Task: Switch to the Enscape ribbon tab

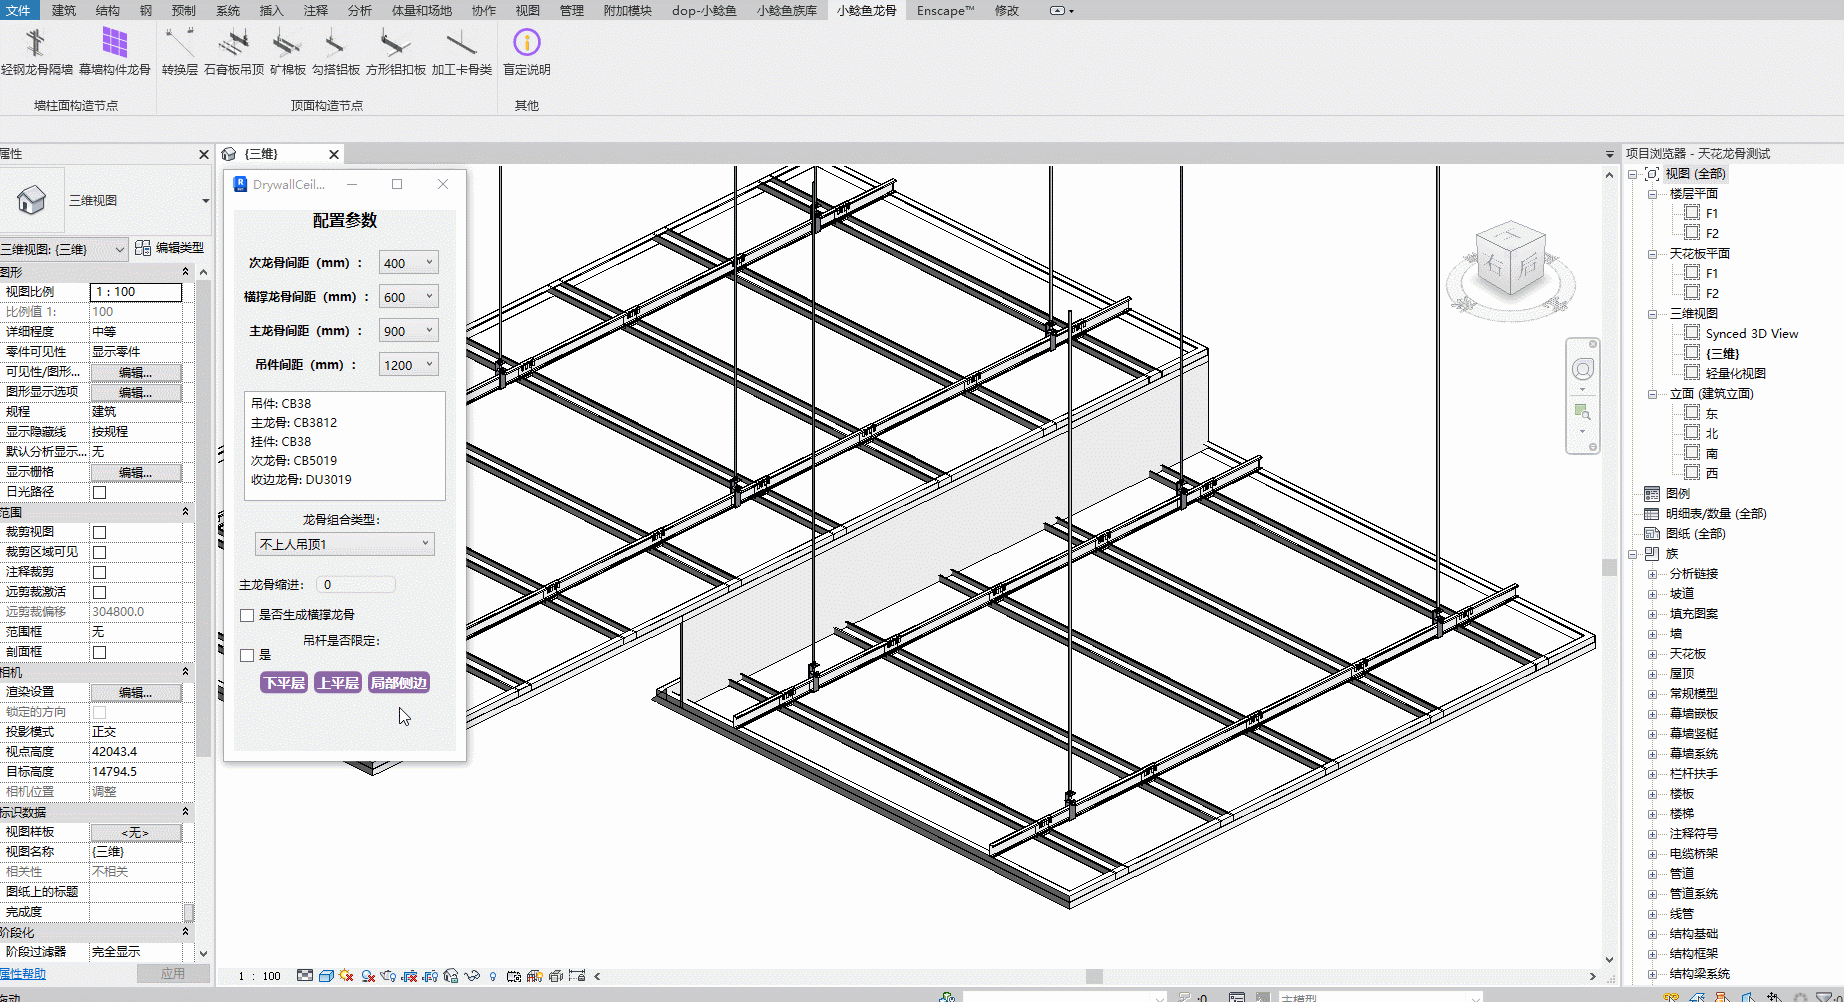Action: pos(944,10)
